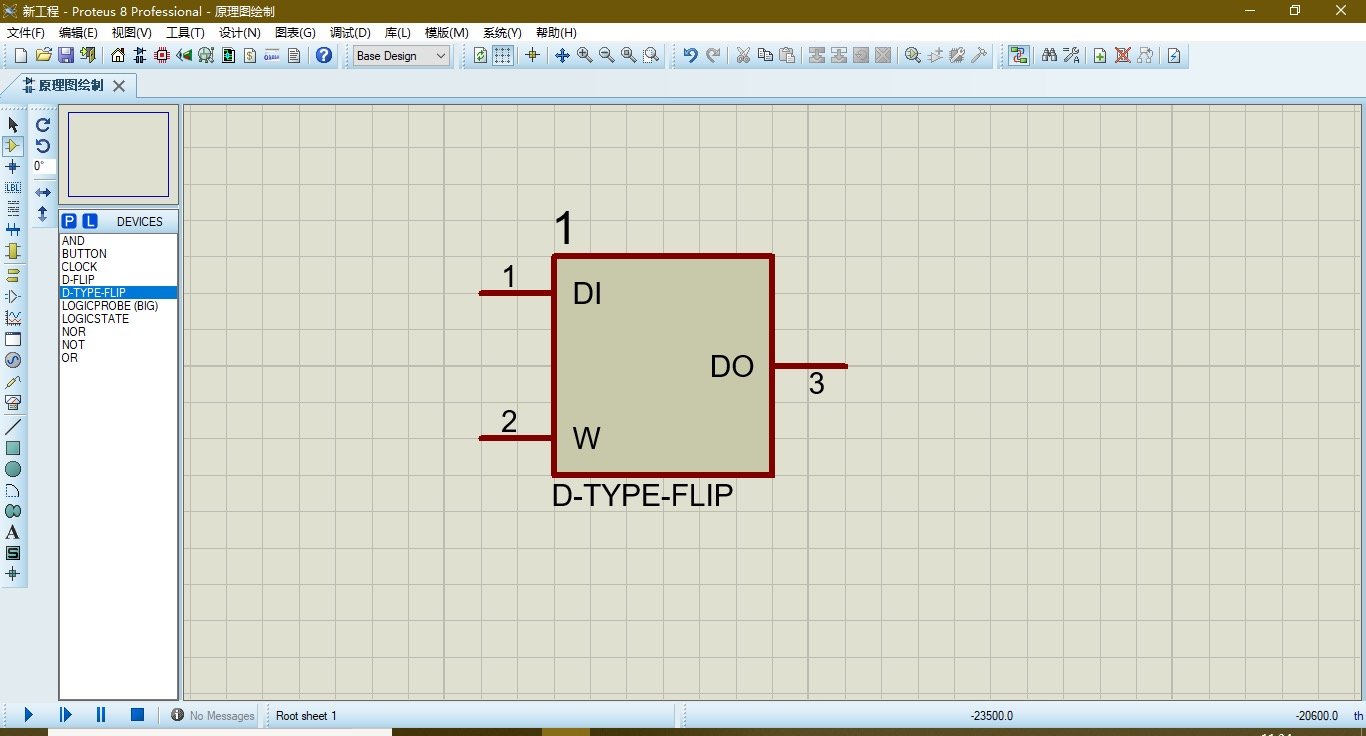Open Search and Tag binoculars icon
Screen dimensions: 1366x736
coord(1049,56)
